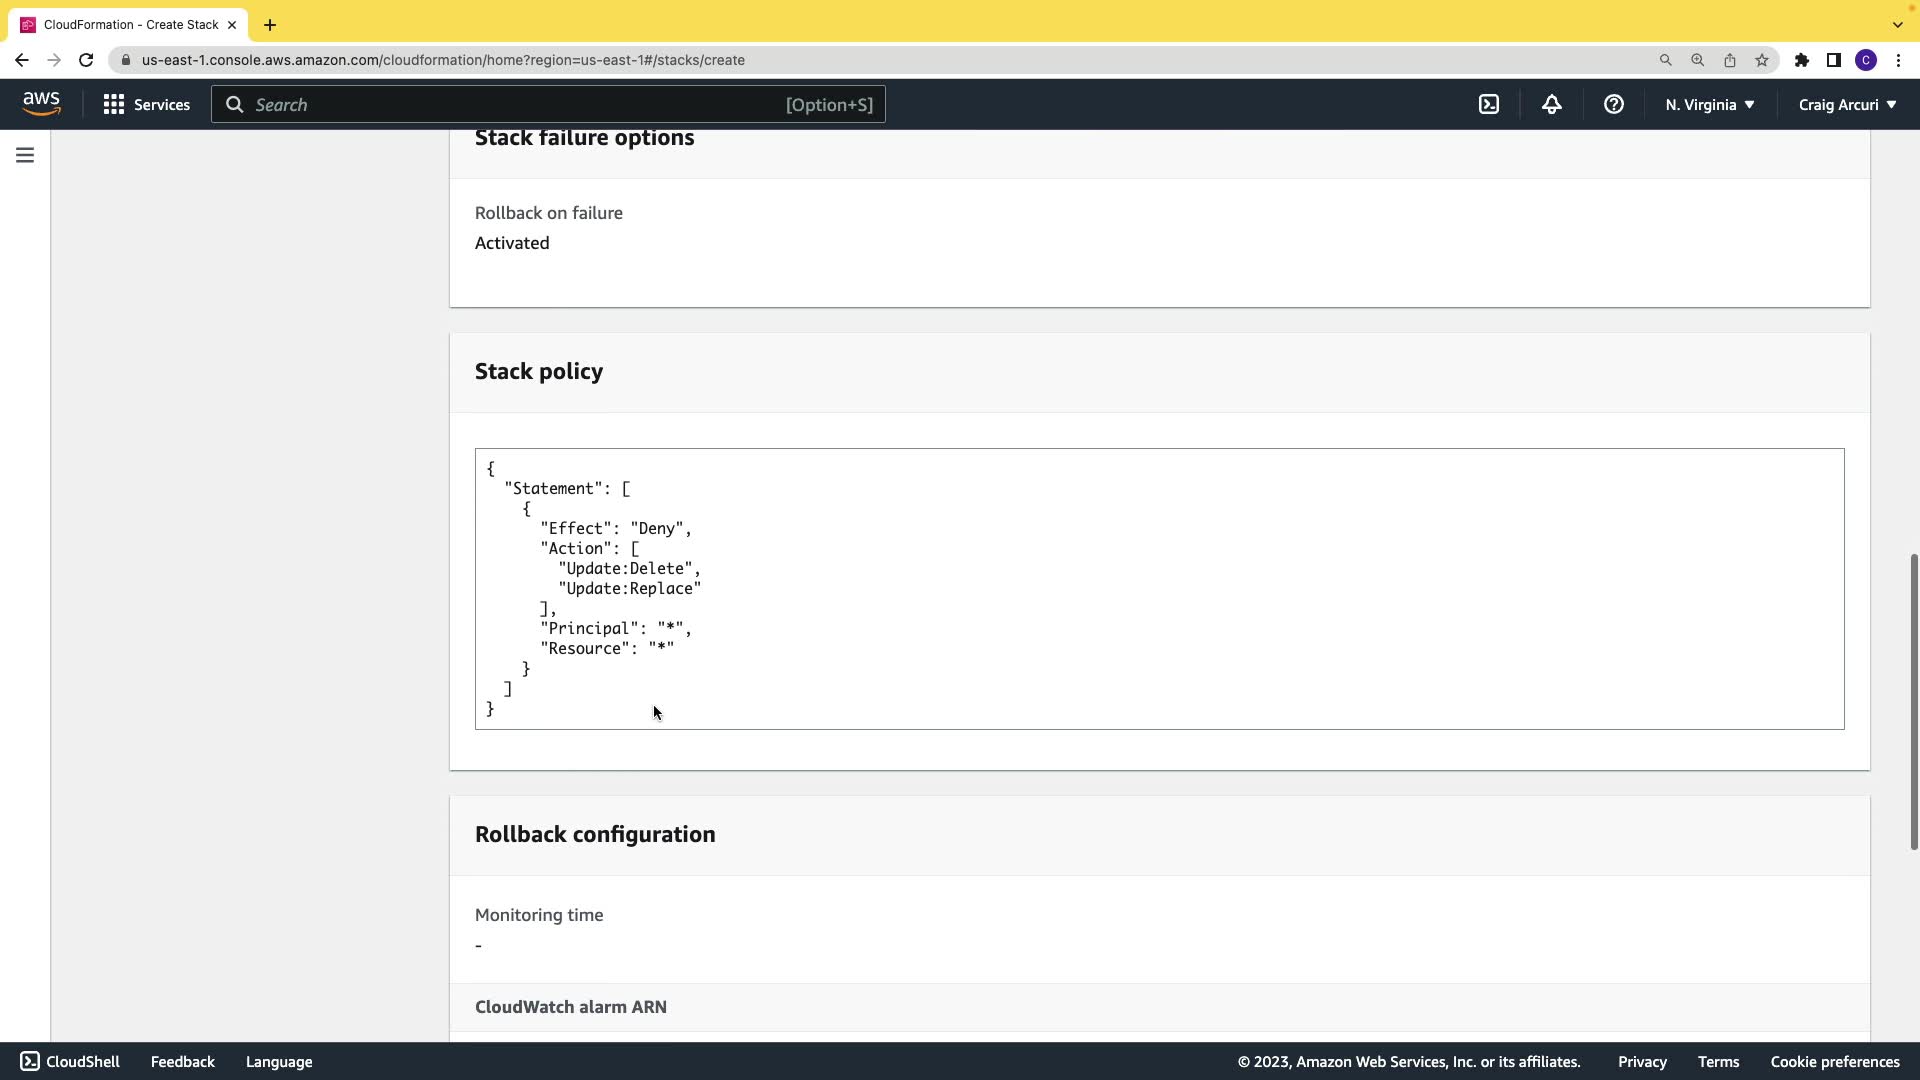Viewport: 1920px width, 1080px height.
Task: Open the Services grid menu
Action: [x=146, y=104]
